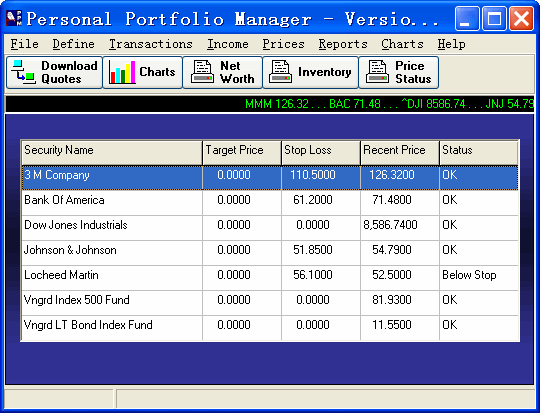Click the 110.5000 stop loss value
Screen dimensions: 540x413
(x=313, y=175)
